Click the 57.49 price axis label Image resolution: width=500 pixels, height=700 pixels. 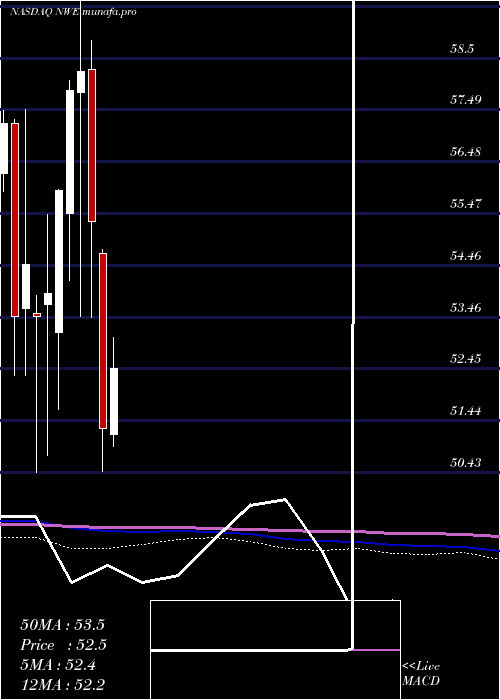click(x=466, y=100)
